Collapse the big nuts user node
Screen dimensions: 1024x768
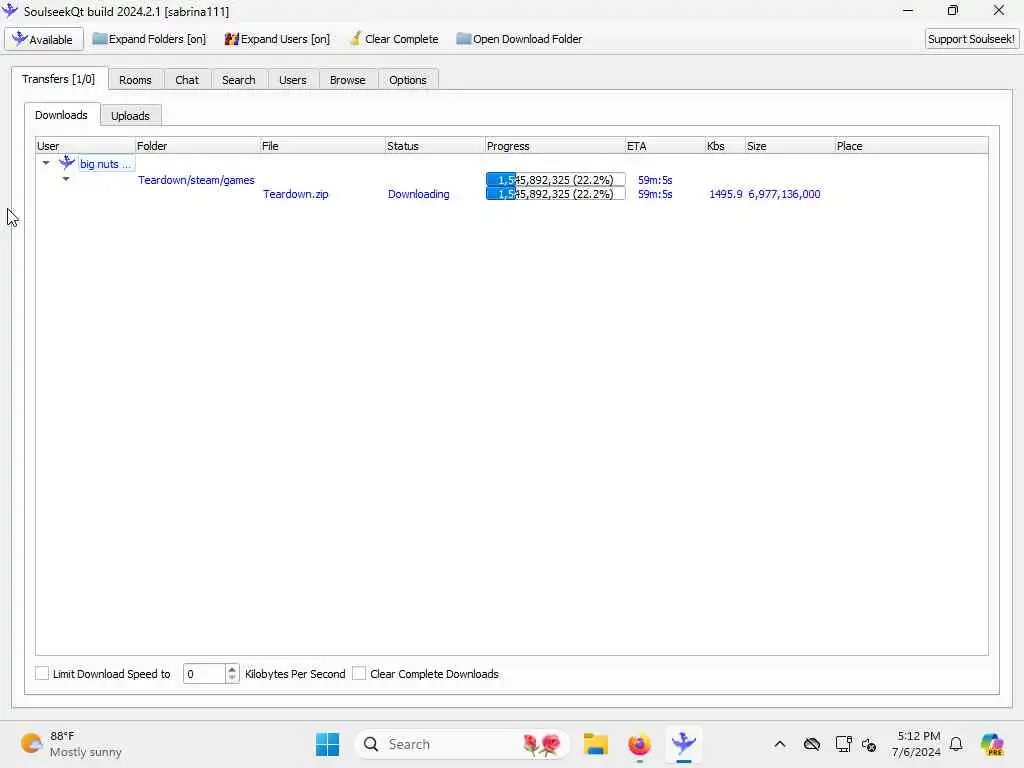click(46, 163)
